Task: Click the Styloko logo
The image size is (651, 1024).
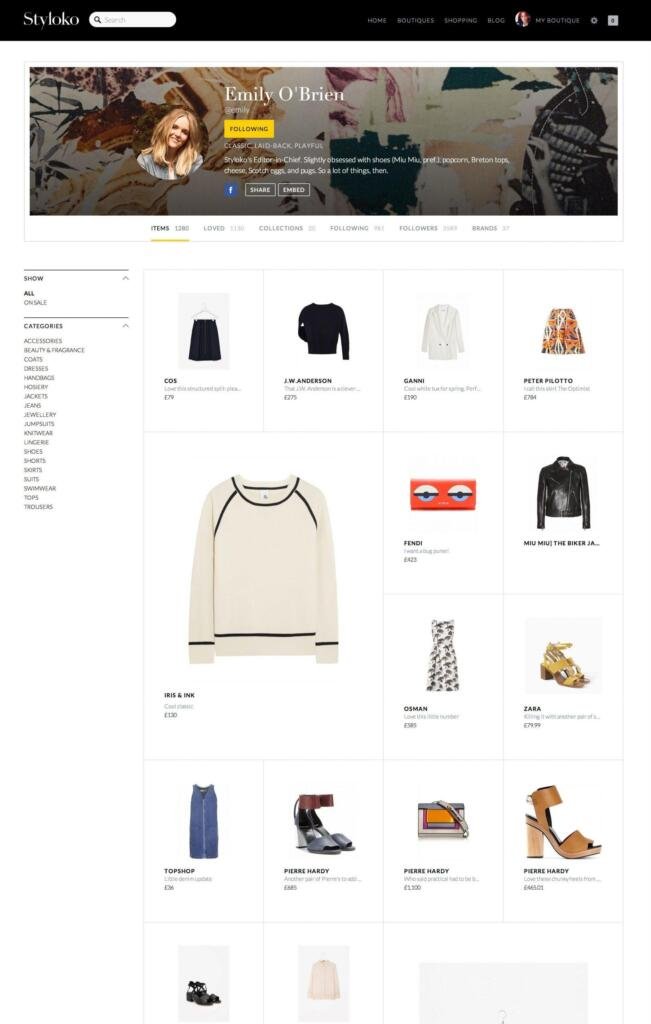Action: [51, 20]
